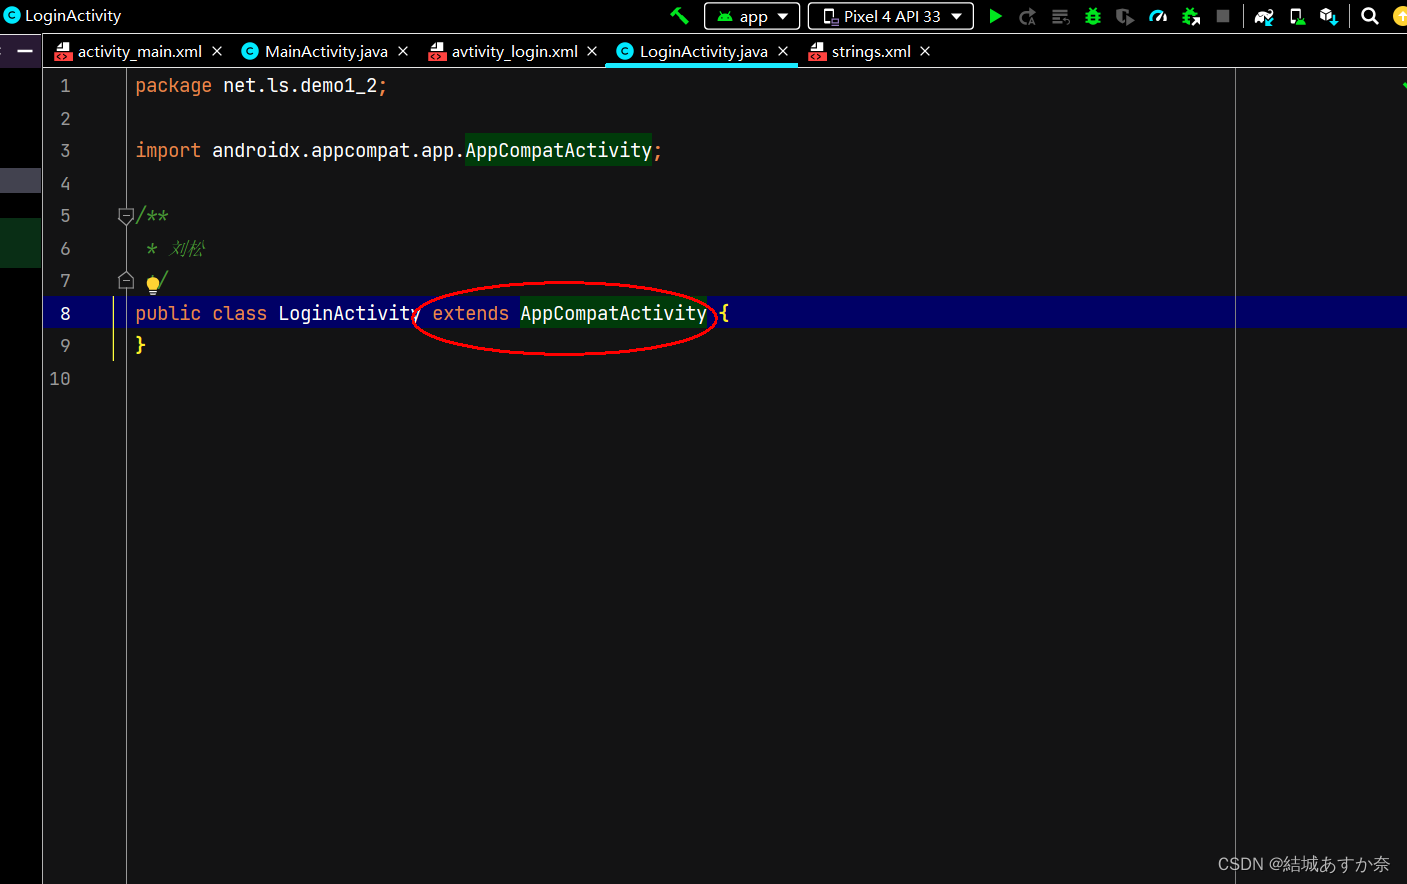
Task: Click the author name comment on line 6
Action: (x=187, y=248)
